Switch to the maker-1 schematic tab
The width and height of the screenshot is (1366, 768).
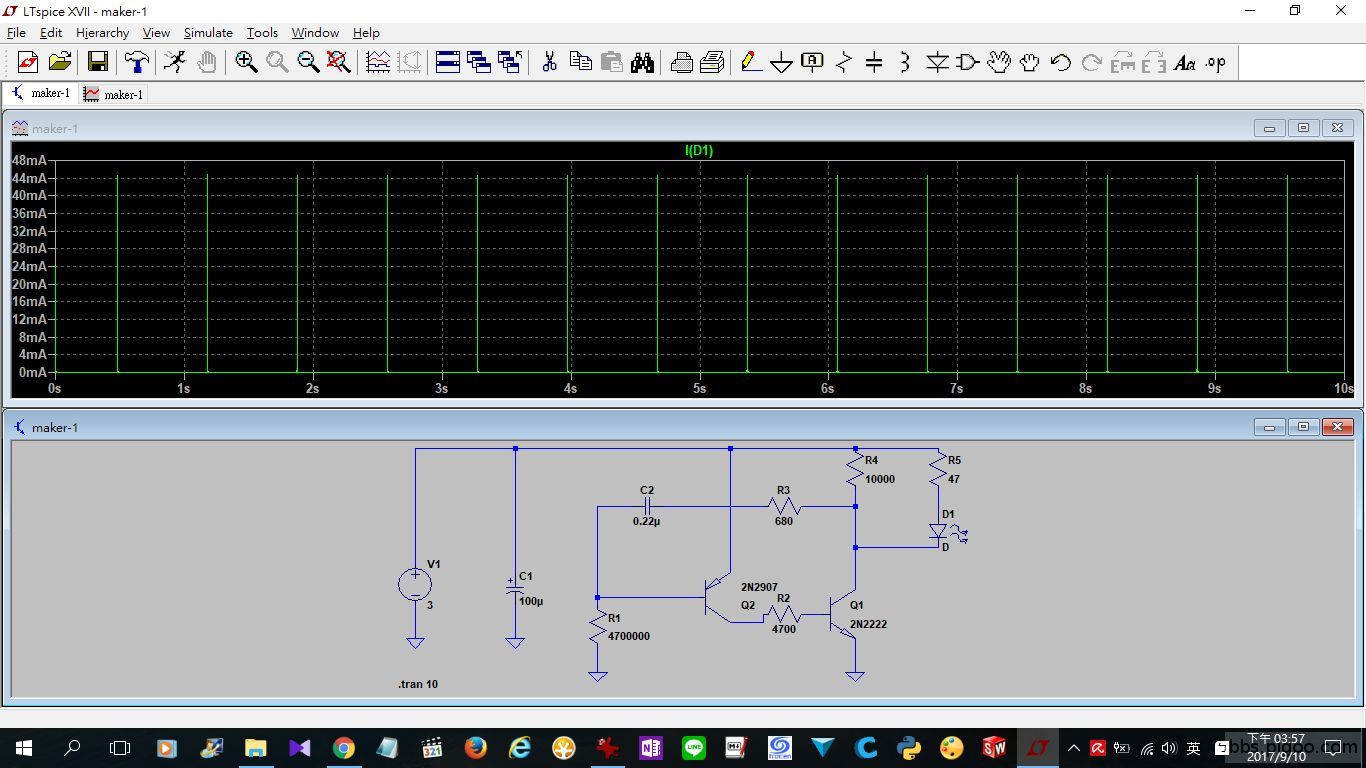click(x=41, y=93)
